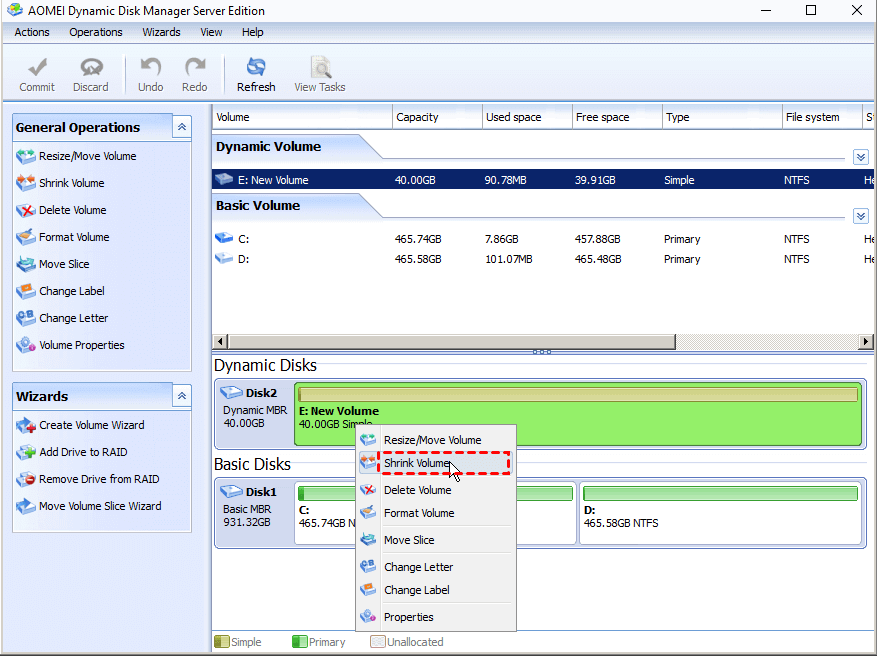This screenshot has height=656, width=877.
Task: Open Create Volume Wizard
Action: tap(91, 425)
